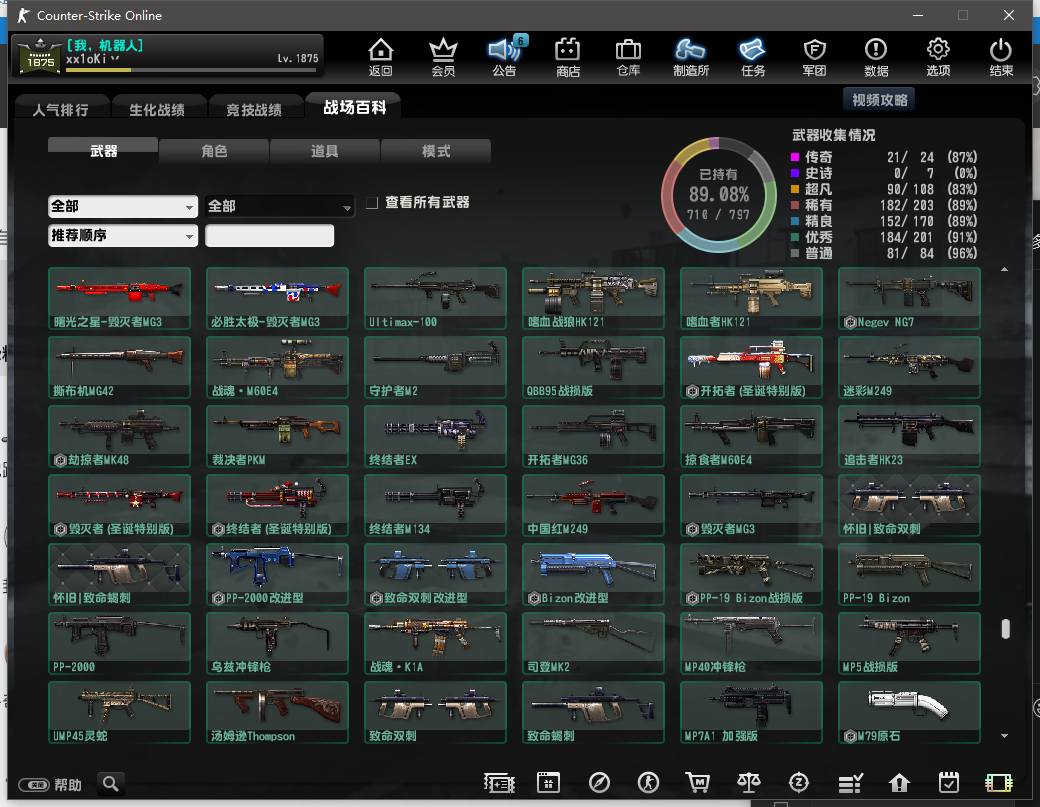Click the weapon list scrollbar thumb
Viewport: 1040px width, 807px height.
[1006, 629]
